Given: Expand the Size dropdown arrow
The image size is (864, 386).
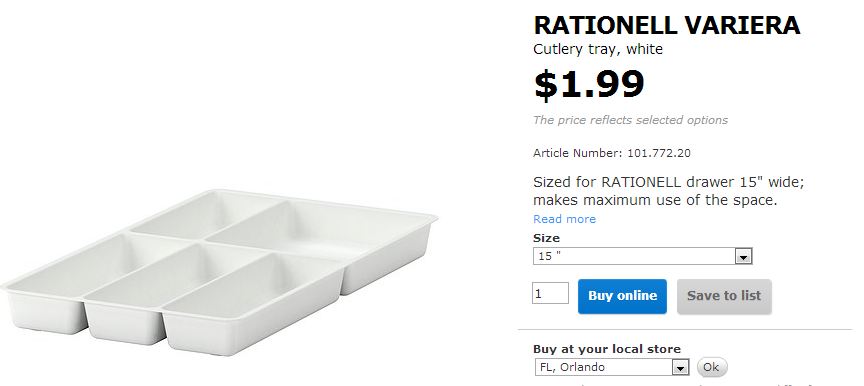Looking at the screenshot, I should [x=743, y=257].
